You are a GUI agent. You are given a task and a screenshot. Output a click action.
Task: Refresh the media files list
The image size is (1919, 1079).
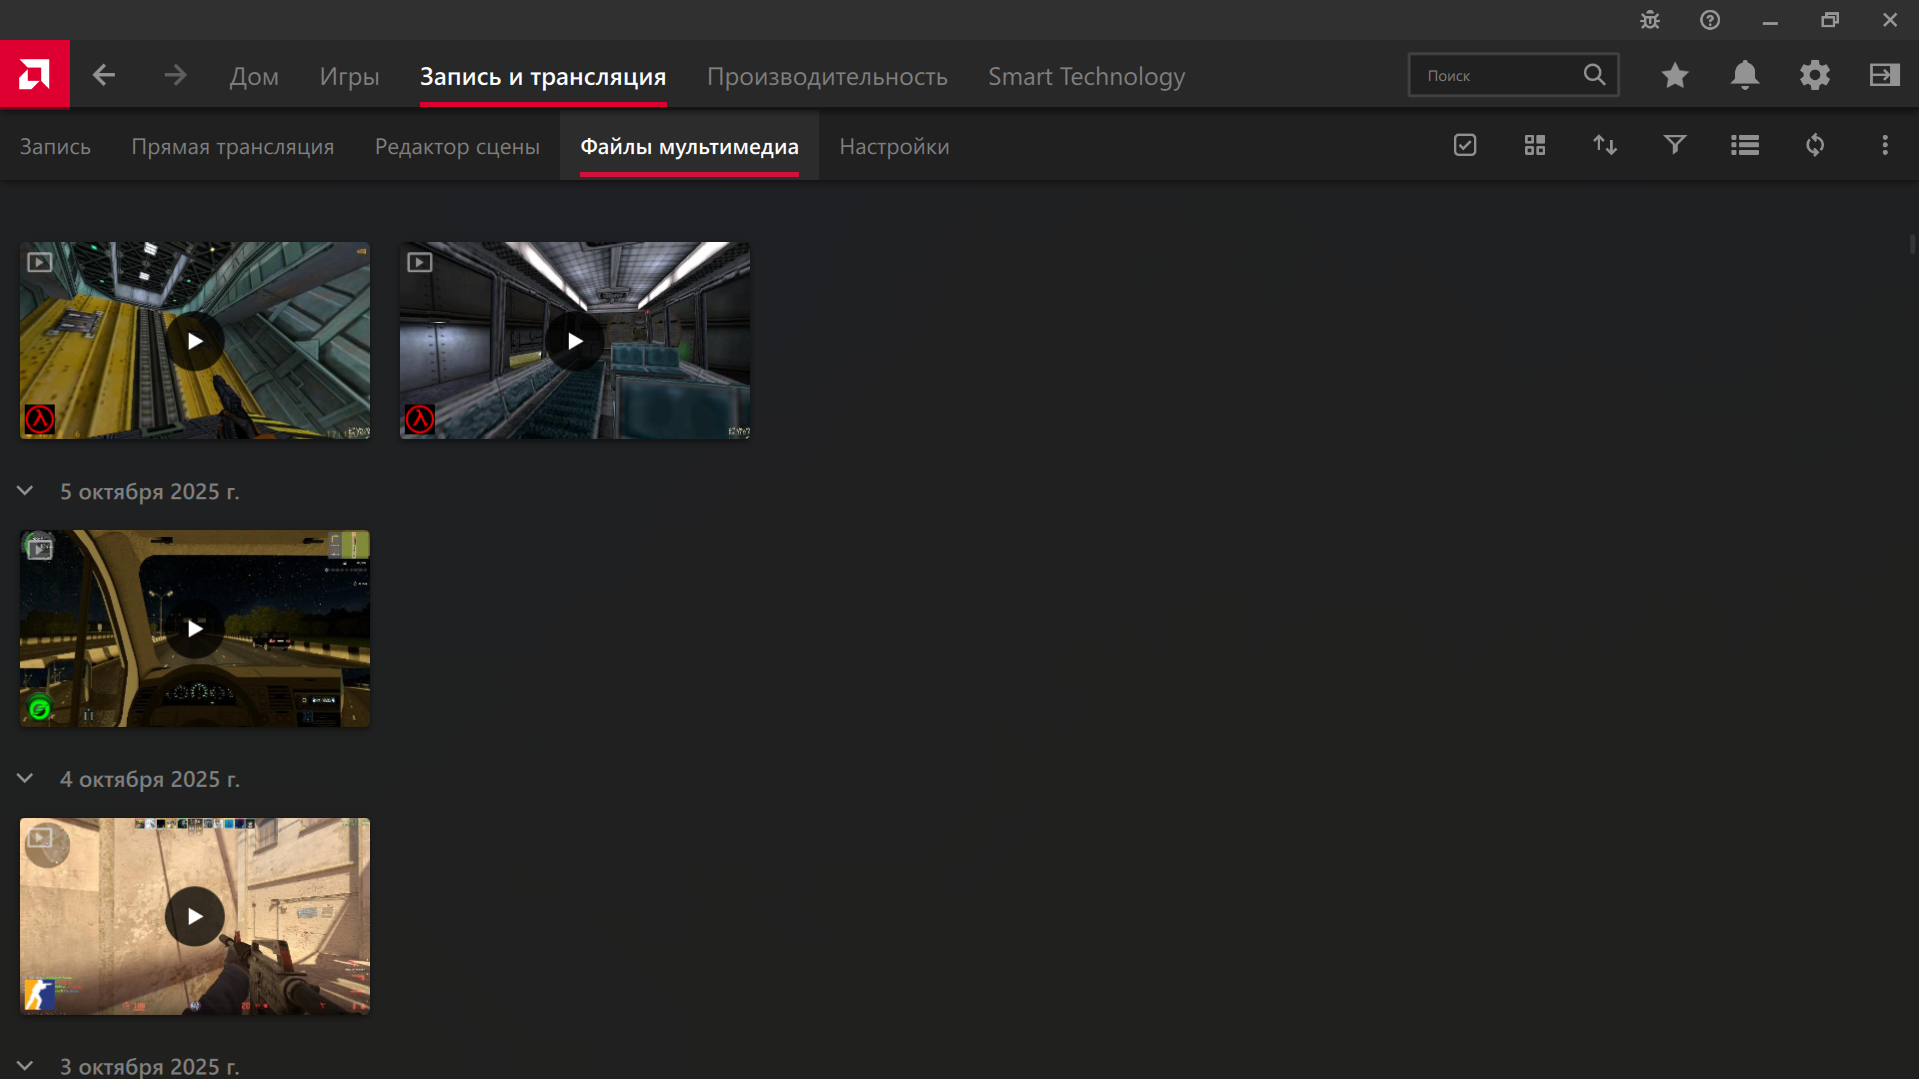tap(1815, 145)
